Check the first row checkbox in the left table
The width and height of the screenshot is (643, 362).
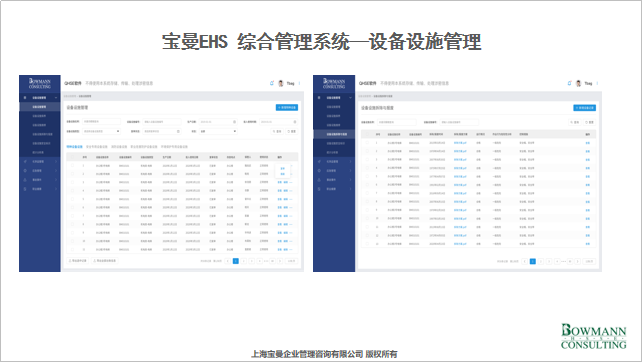(x=73, y=166)
